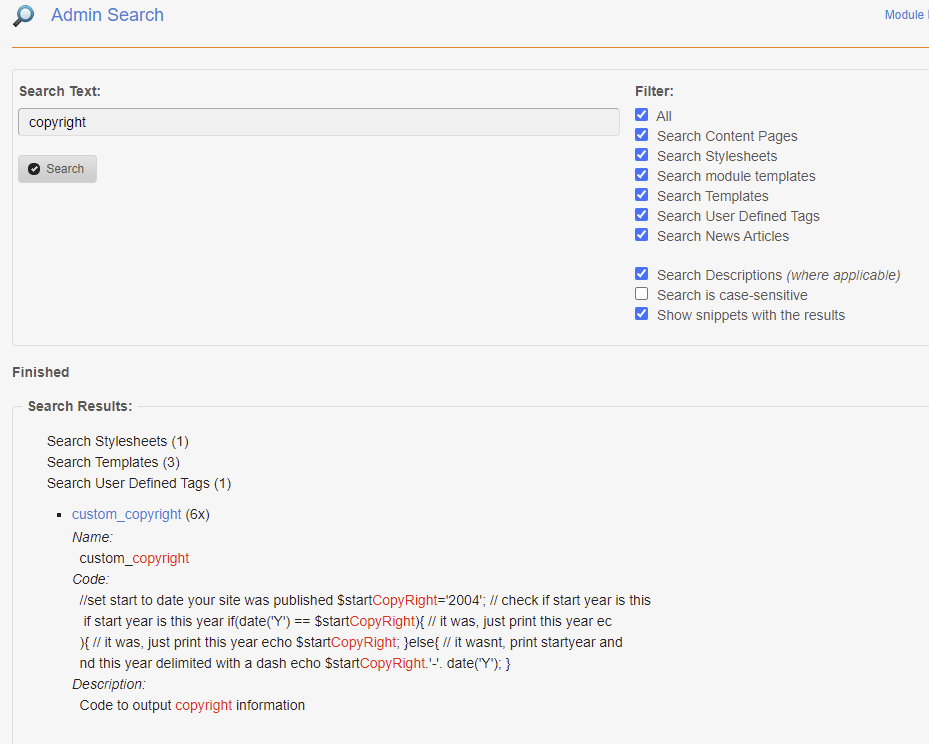This screenshot has width=929, height=744.
Task: Open the Module link at top right
Action: click(905, 15)
